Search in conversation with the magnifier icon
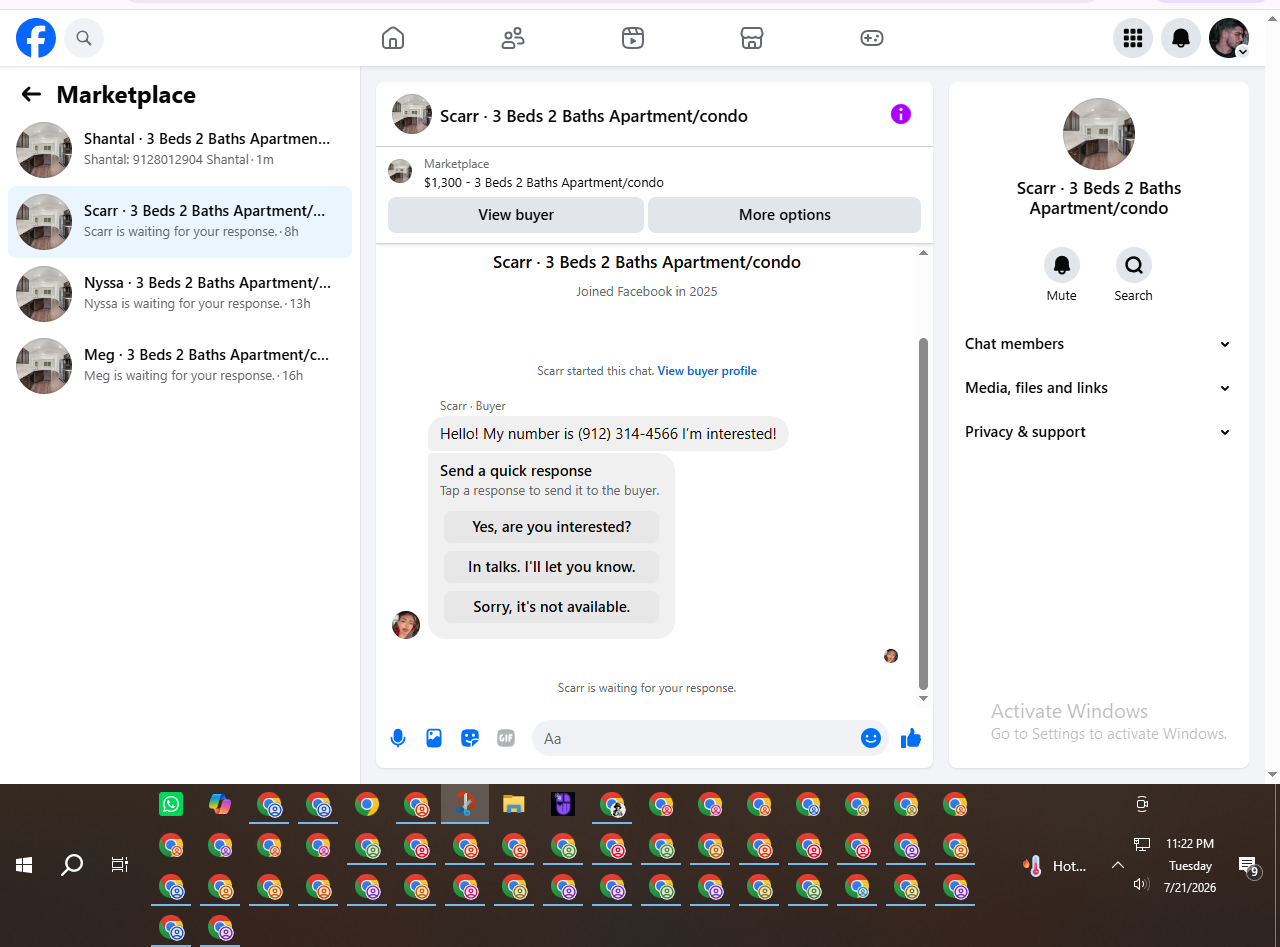Image resolution: width=1280 pixels, height=947 pixels. 1134,265
